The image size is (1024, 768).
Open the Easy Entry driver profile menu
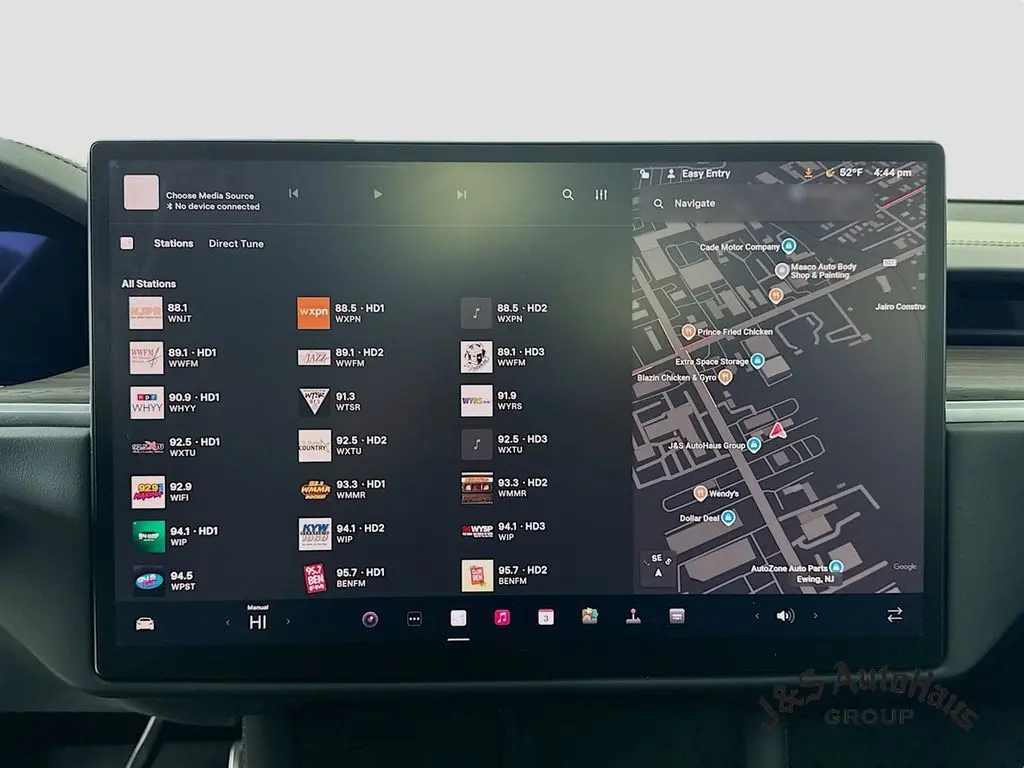[x=699, y=174]
